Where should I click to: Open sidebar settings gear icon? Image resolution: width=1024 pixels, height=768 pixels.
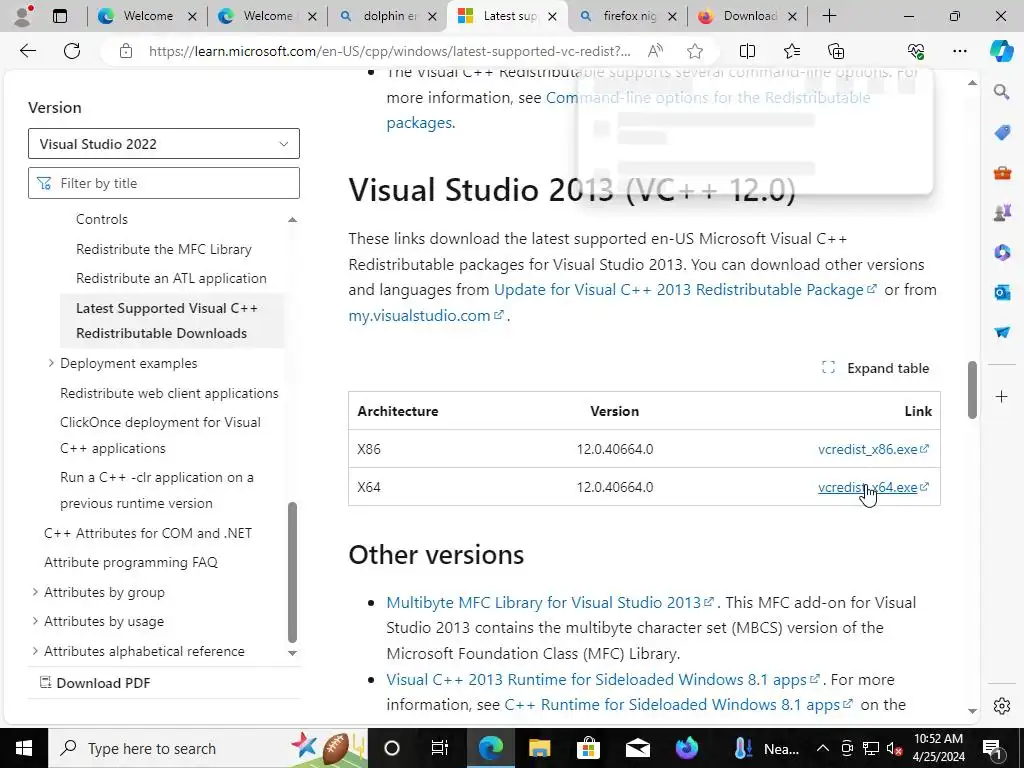click(1002, 706)
